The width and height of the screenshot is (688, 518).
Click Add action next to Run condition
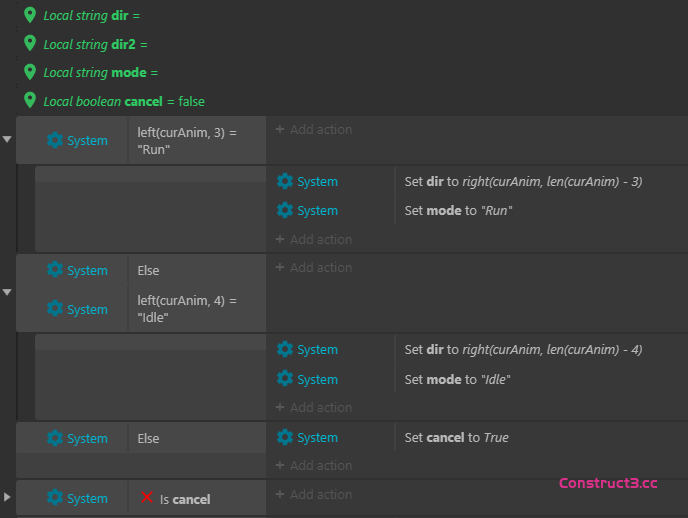314,130
